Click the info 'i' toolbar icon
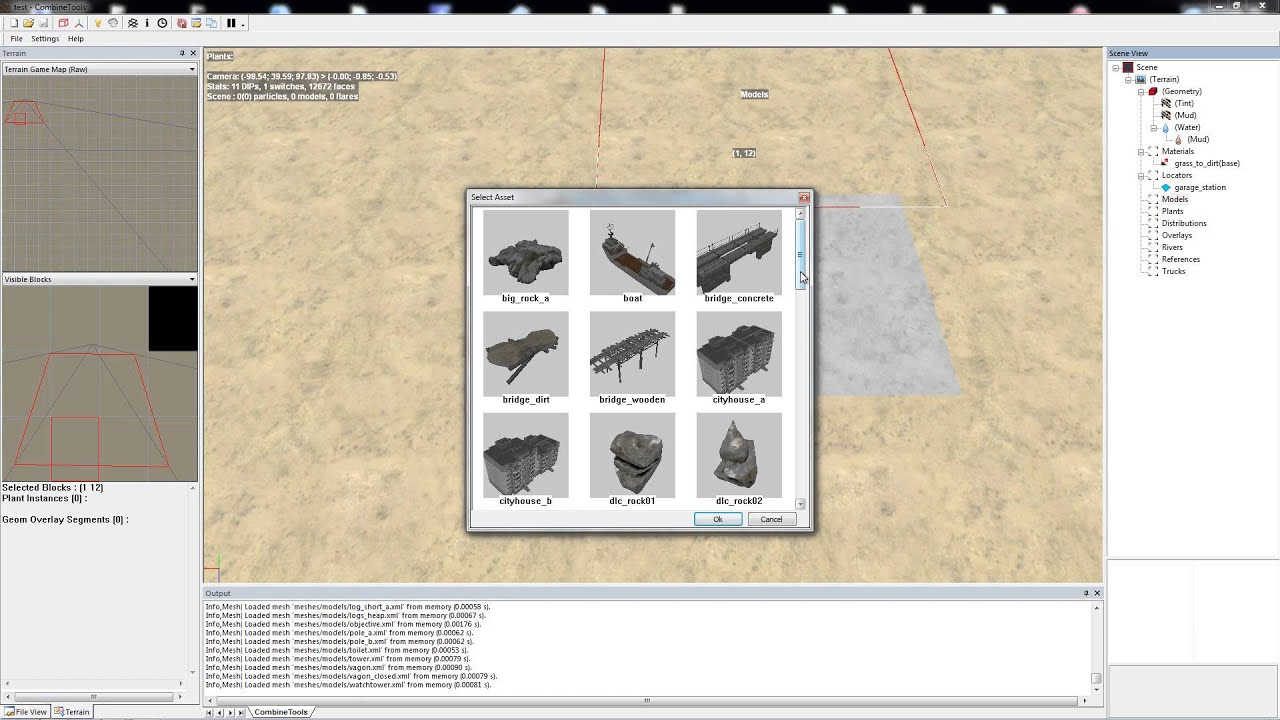1280x720 pixels. (147, 23)
